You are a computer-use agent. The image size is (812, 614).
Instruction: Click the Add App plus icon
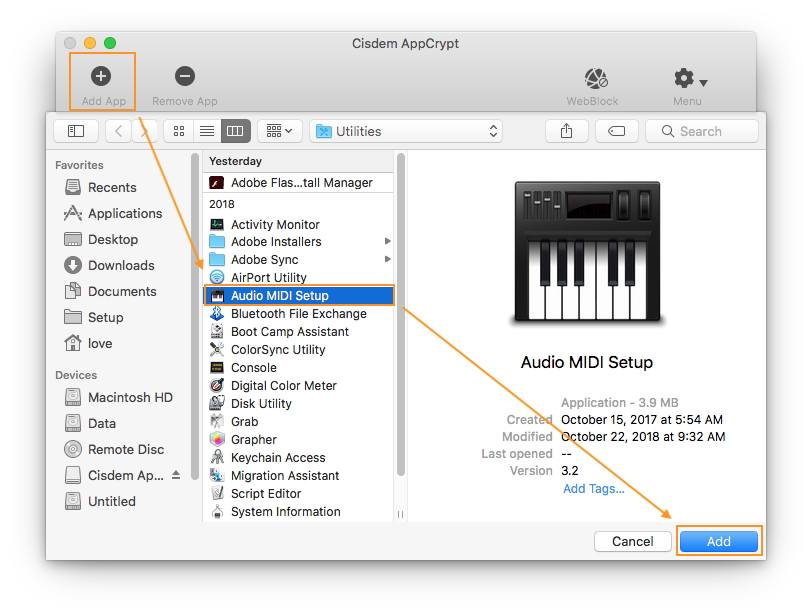[101, 76]
